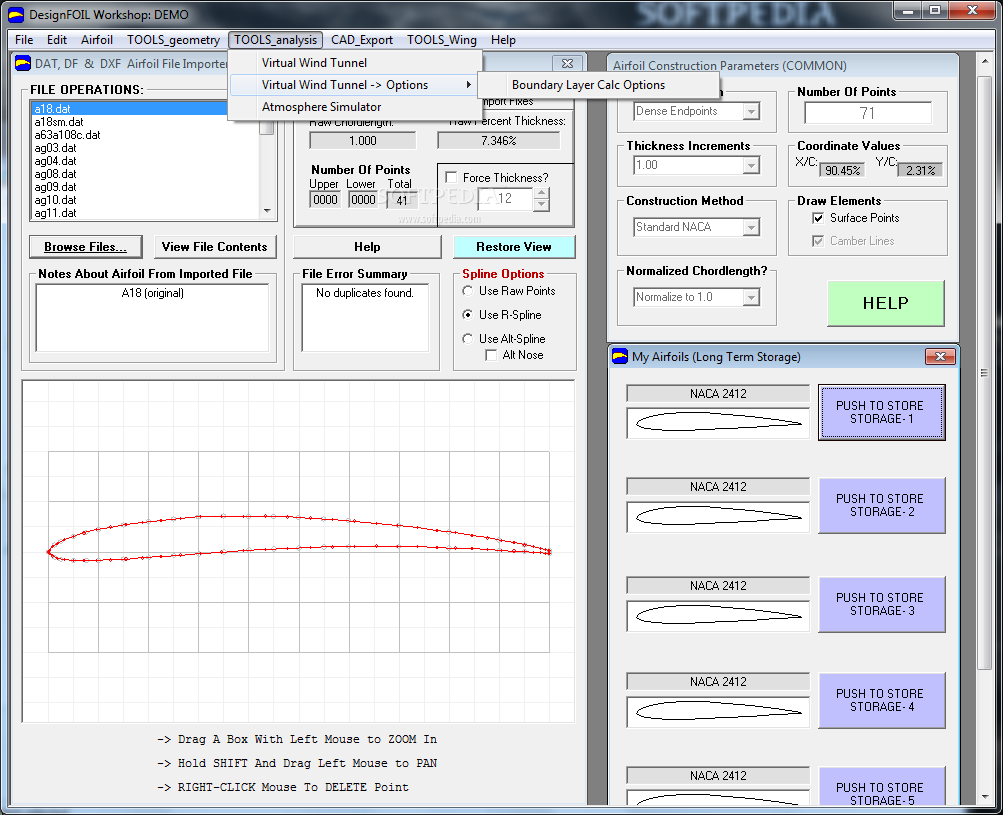Select a18sm.dat in the file list
The image size is (1003, 815).
[146, 122]
